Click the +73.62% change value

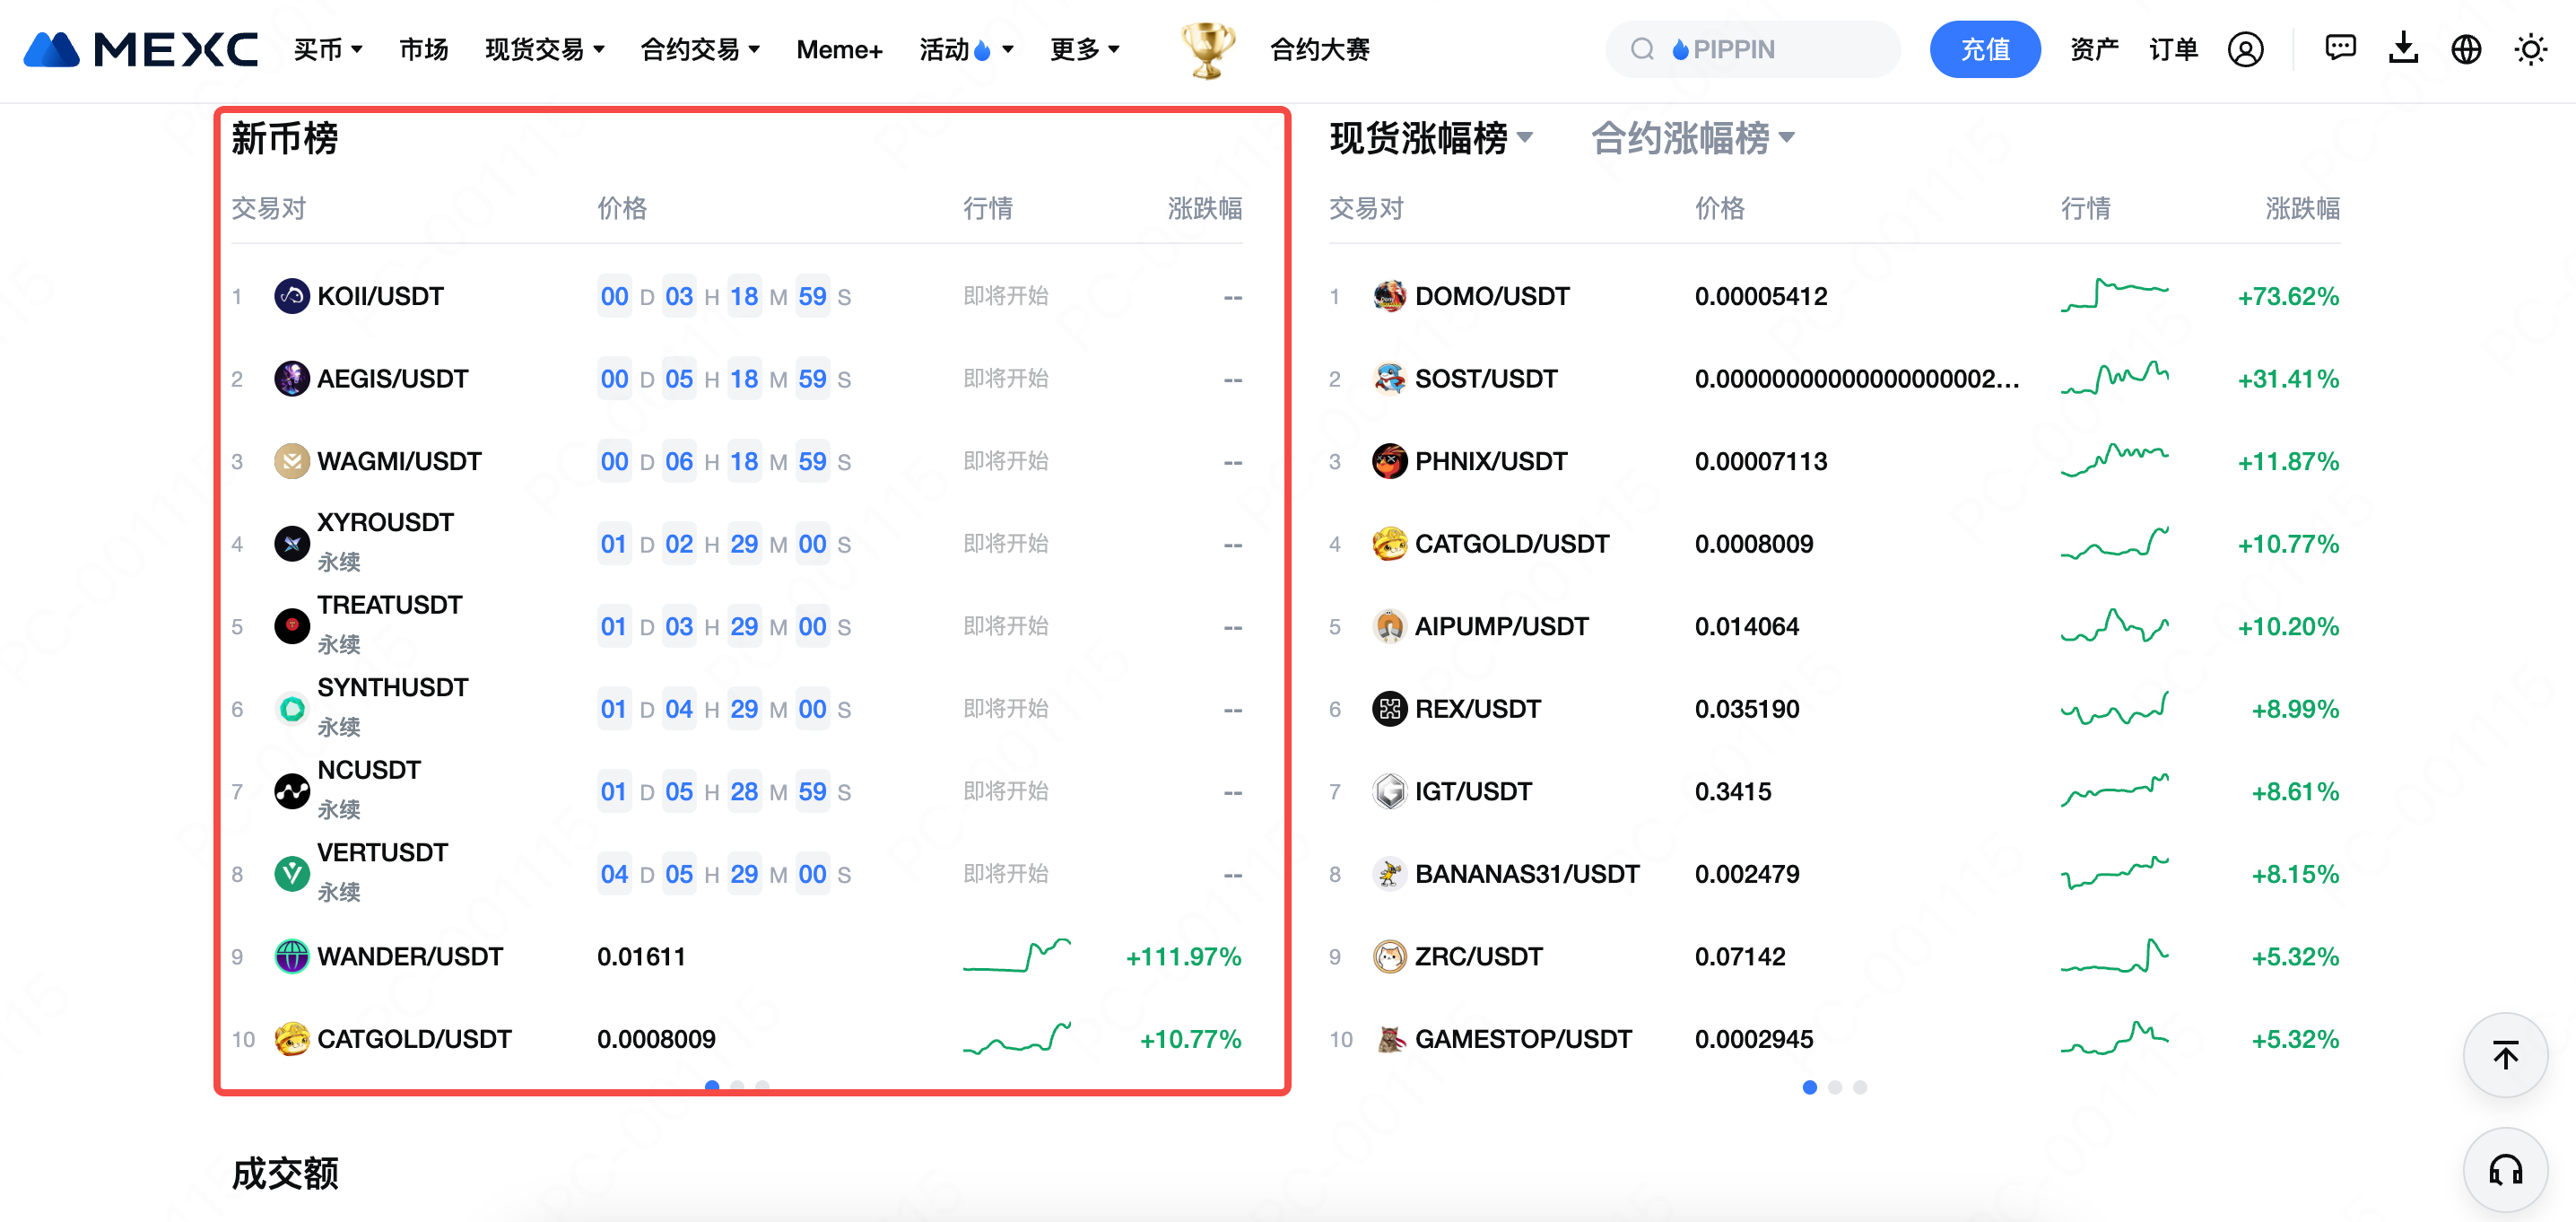point(2288,296)
